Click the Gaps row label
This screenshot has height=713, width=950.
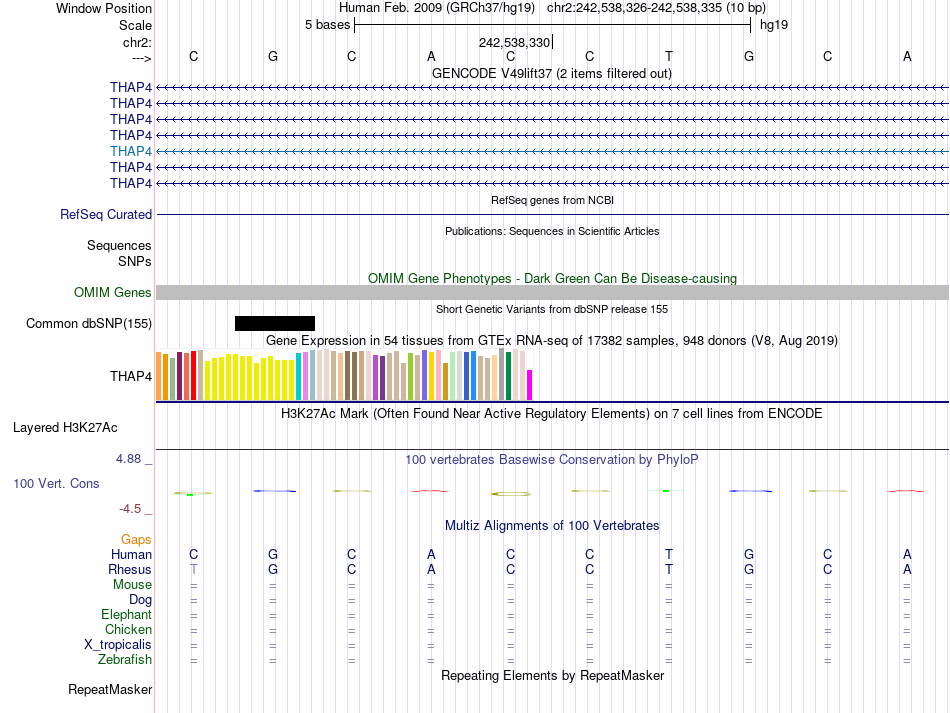[x=136, y=539]
